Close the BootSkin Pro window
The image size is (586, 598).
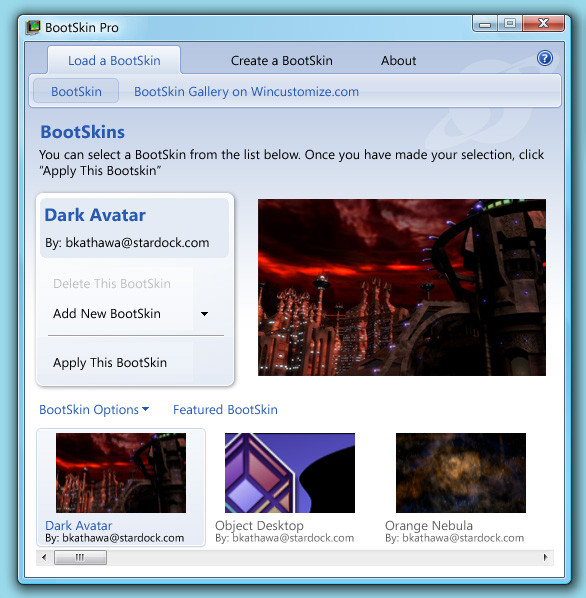[543, 24]
